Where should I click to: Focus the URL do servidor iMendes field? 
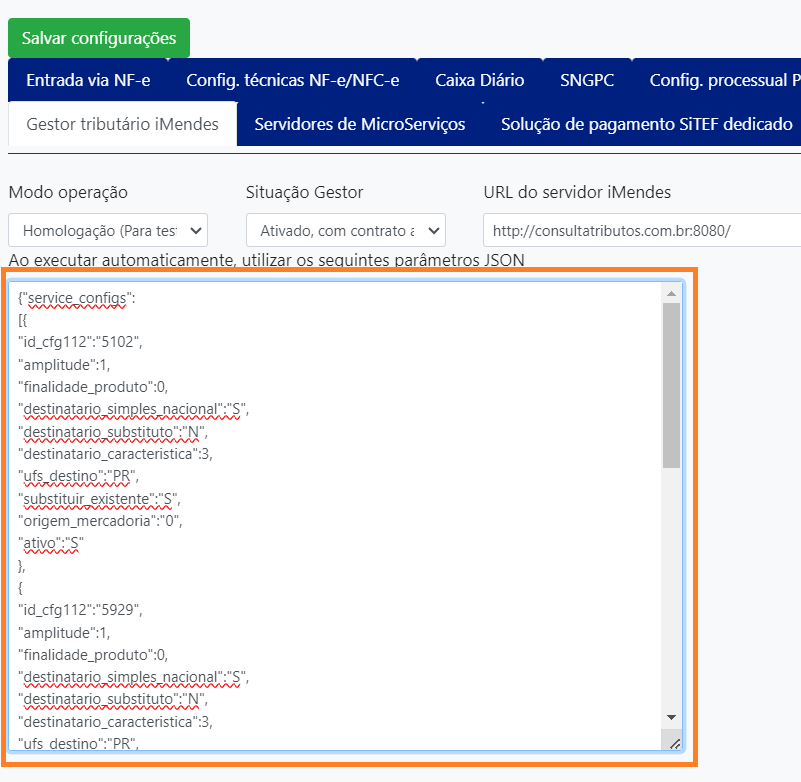(x=640, y=230)
